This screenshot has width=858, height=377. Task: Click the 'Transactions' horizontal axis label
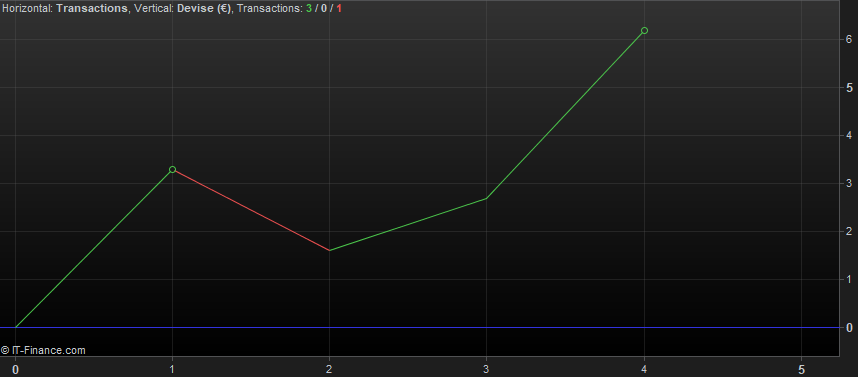pyautogui.click(x=92, y=8)
